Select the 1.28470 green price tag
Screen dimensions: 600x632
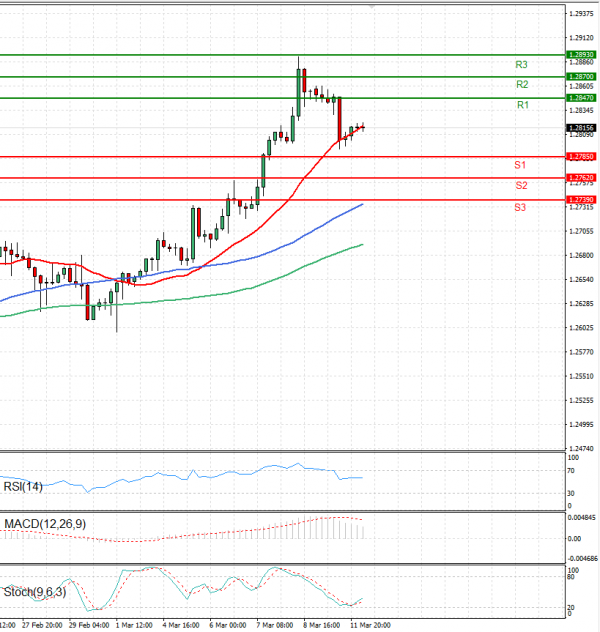point(581,98)
